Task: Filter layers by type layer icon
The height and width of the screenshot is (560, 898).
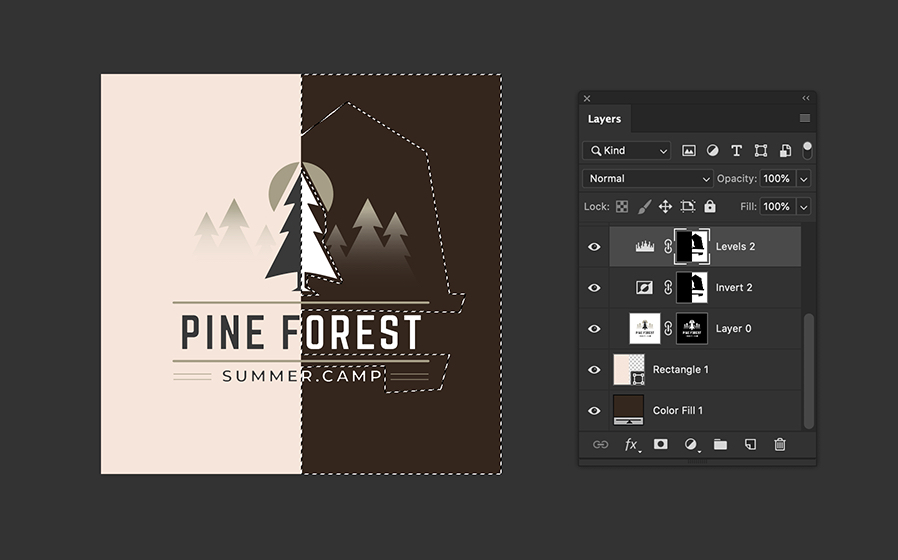Action: click(x=736, y=151)
